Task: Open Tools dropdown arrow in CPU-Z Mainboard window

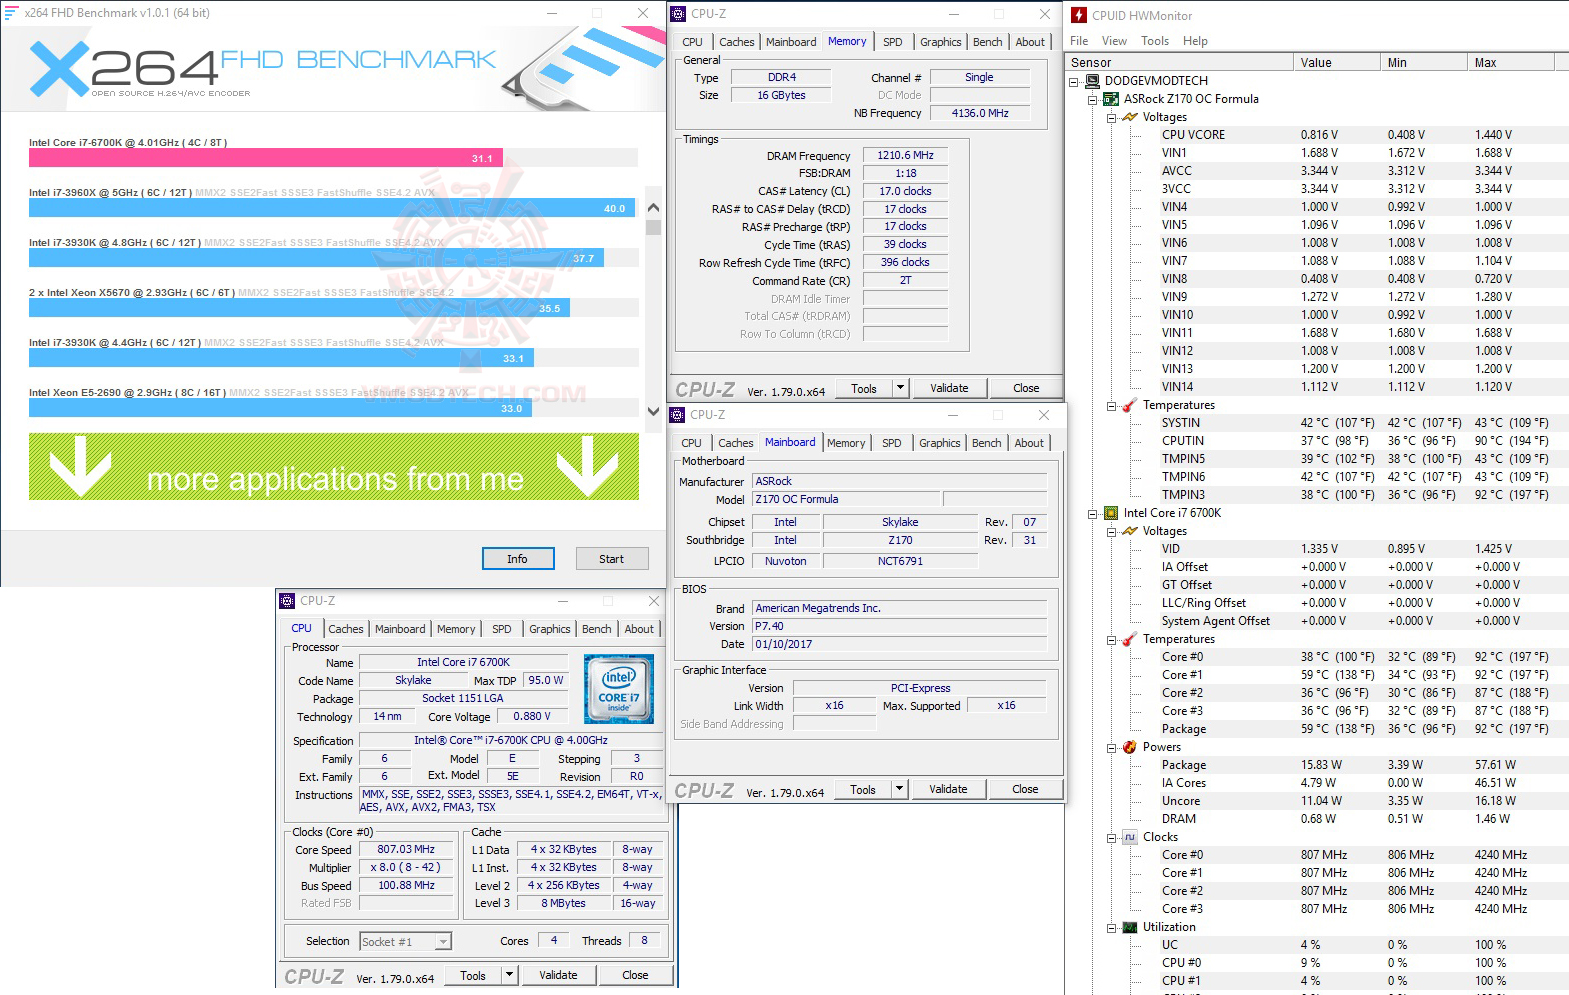Action: (x=899, y=789)
